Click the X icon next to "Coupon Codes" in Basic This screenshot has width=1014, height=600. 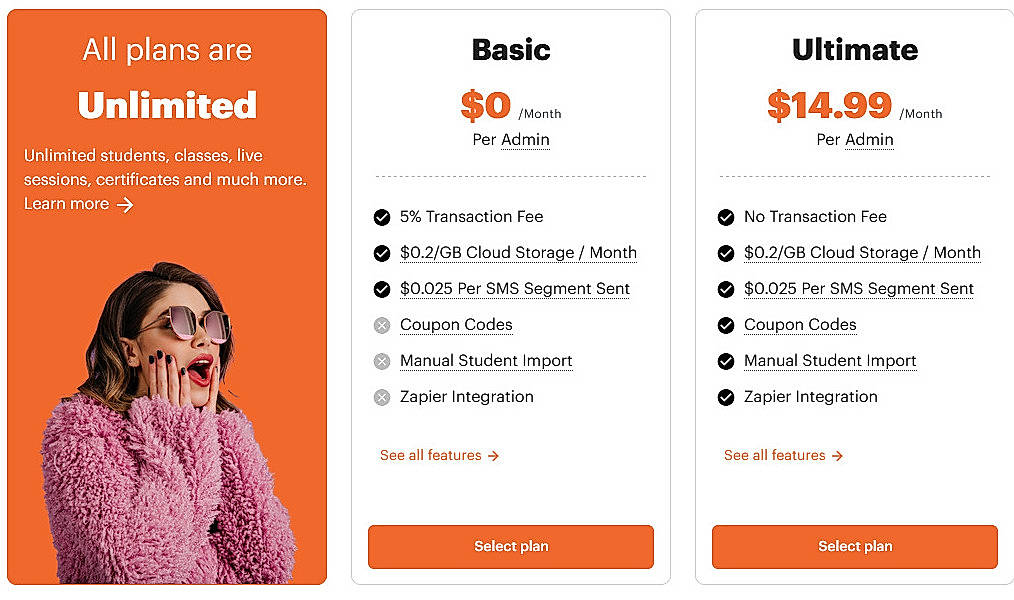pos(382,325)
